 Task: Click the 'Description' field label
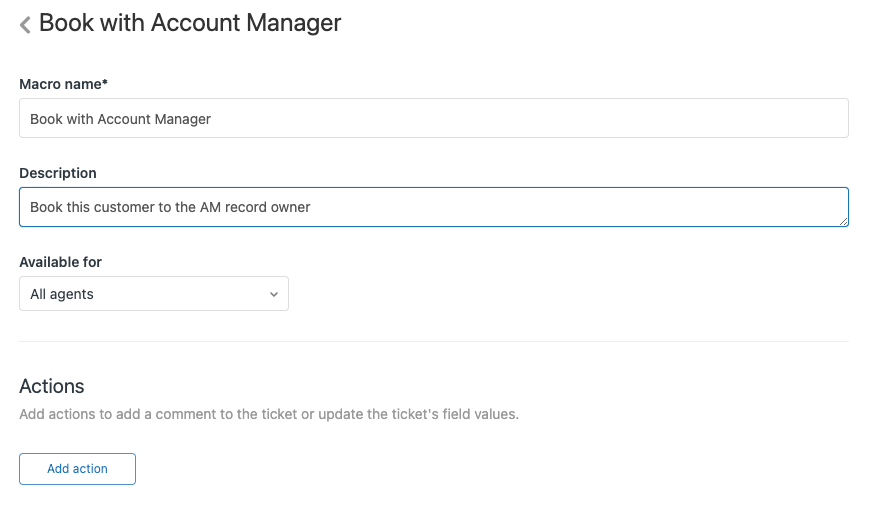(58, 173)
